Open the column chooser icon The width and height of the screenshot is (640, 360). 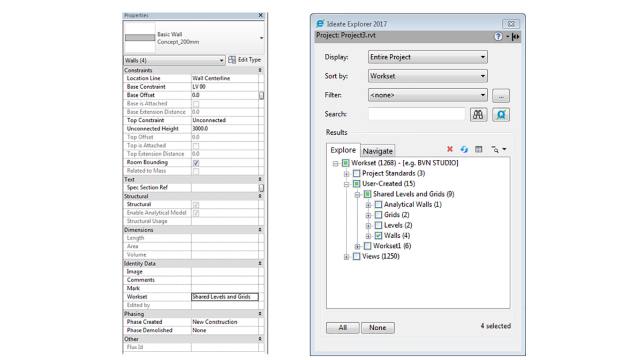pos(479,149)
